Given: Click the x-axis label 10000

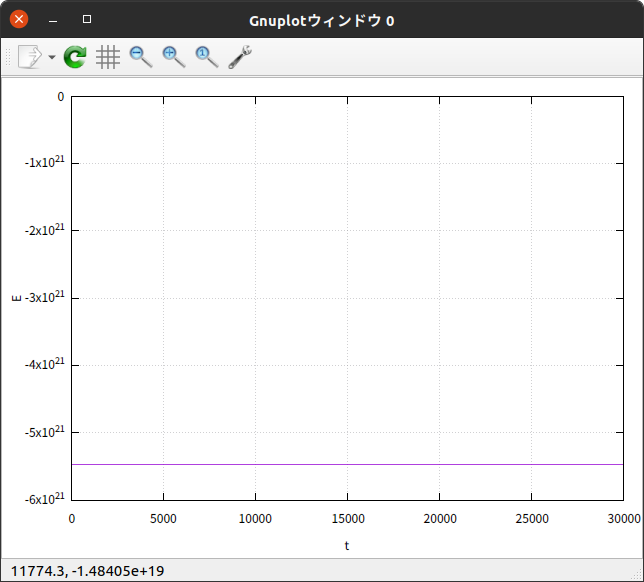Looking at the screenshot, I should (255, 519).
